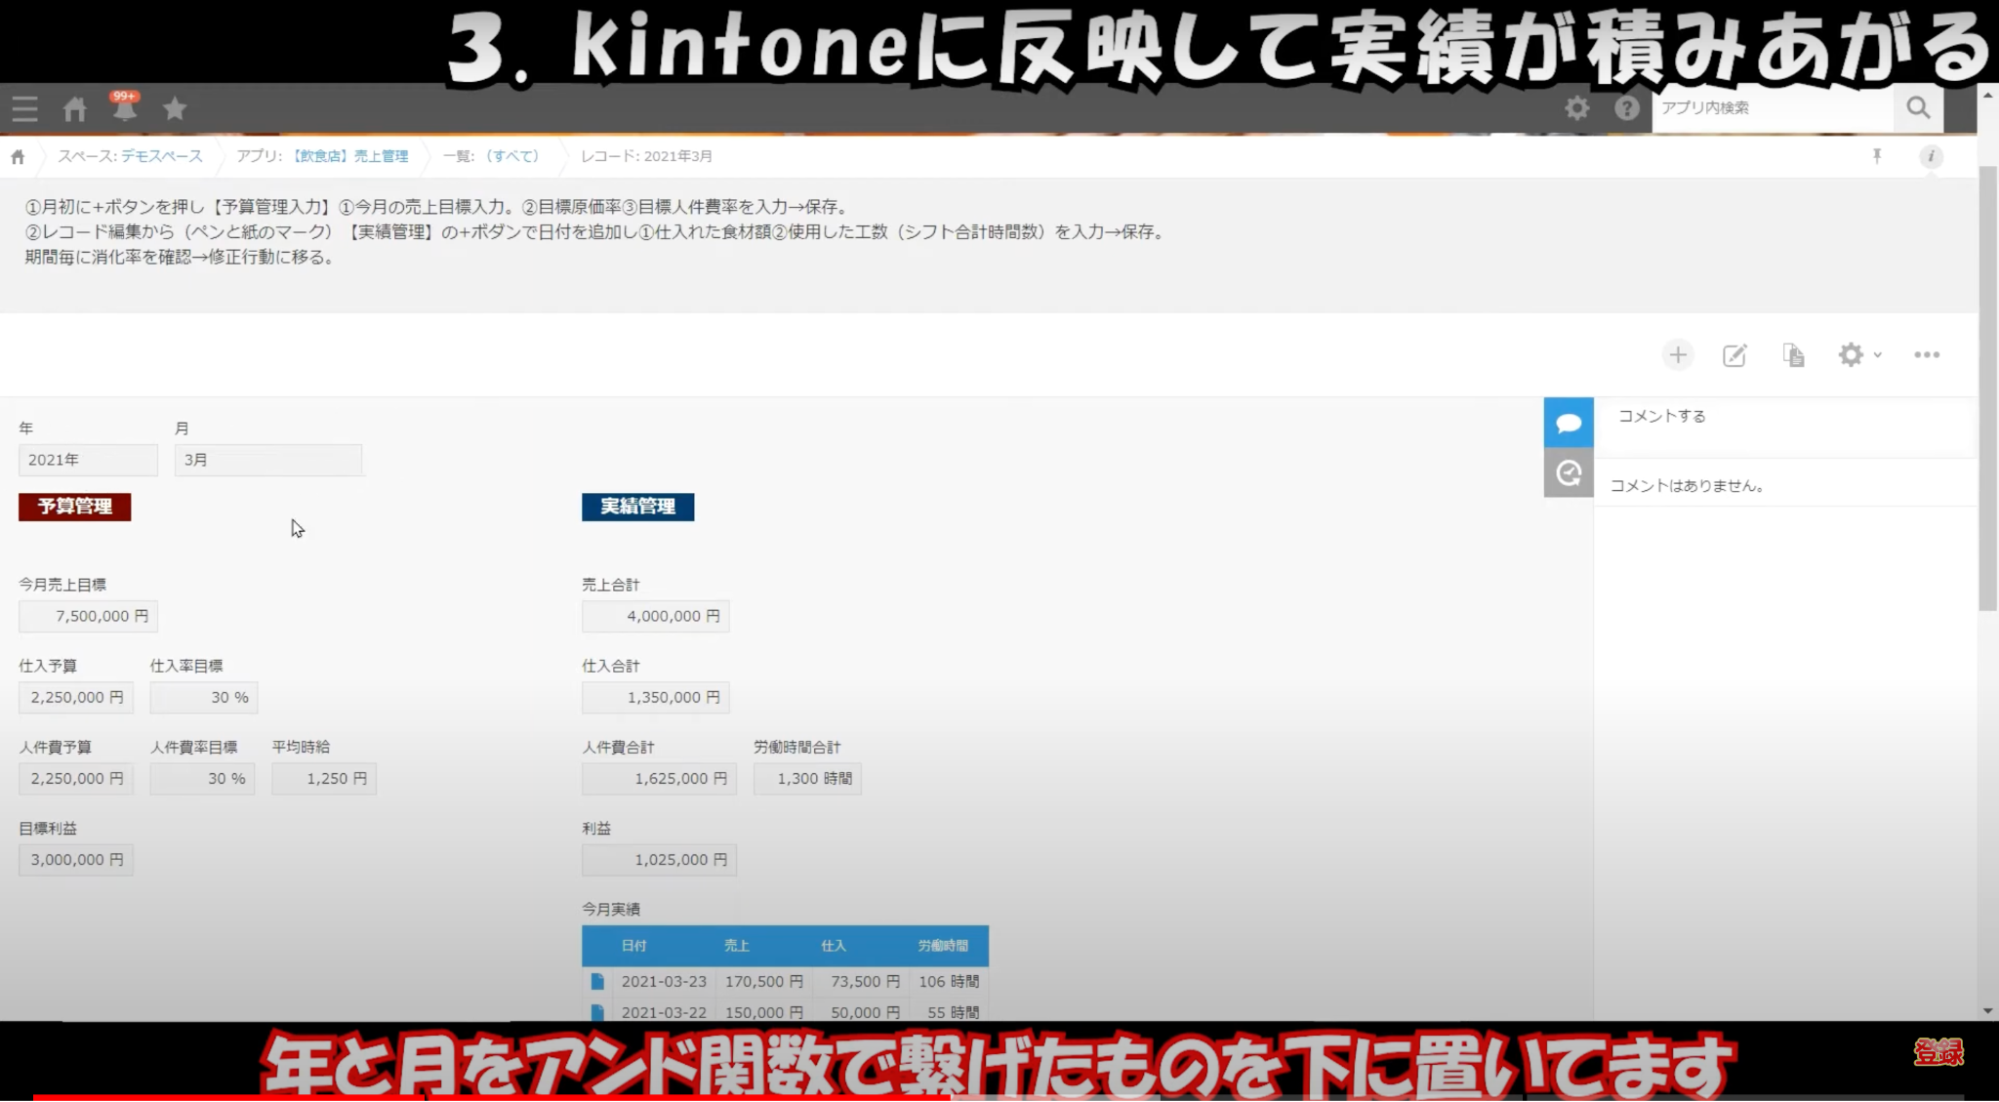
Task: Click the 登録 subscribe button at bottom right
Action: click(1938, 1052)
